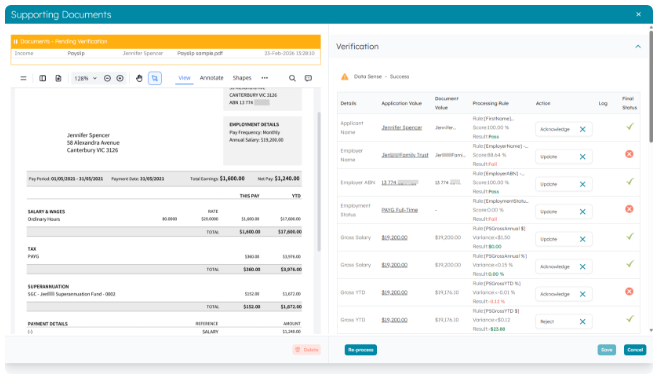Image resolution: width=658 pixels, height=379 pixels.
Task: Select the Payslip sample.pdf document row
Action: [x=165, y=53]
